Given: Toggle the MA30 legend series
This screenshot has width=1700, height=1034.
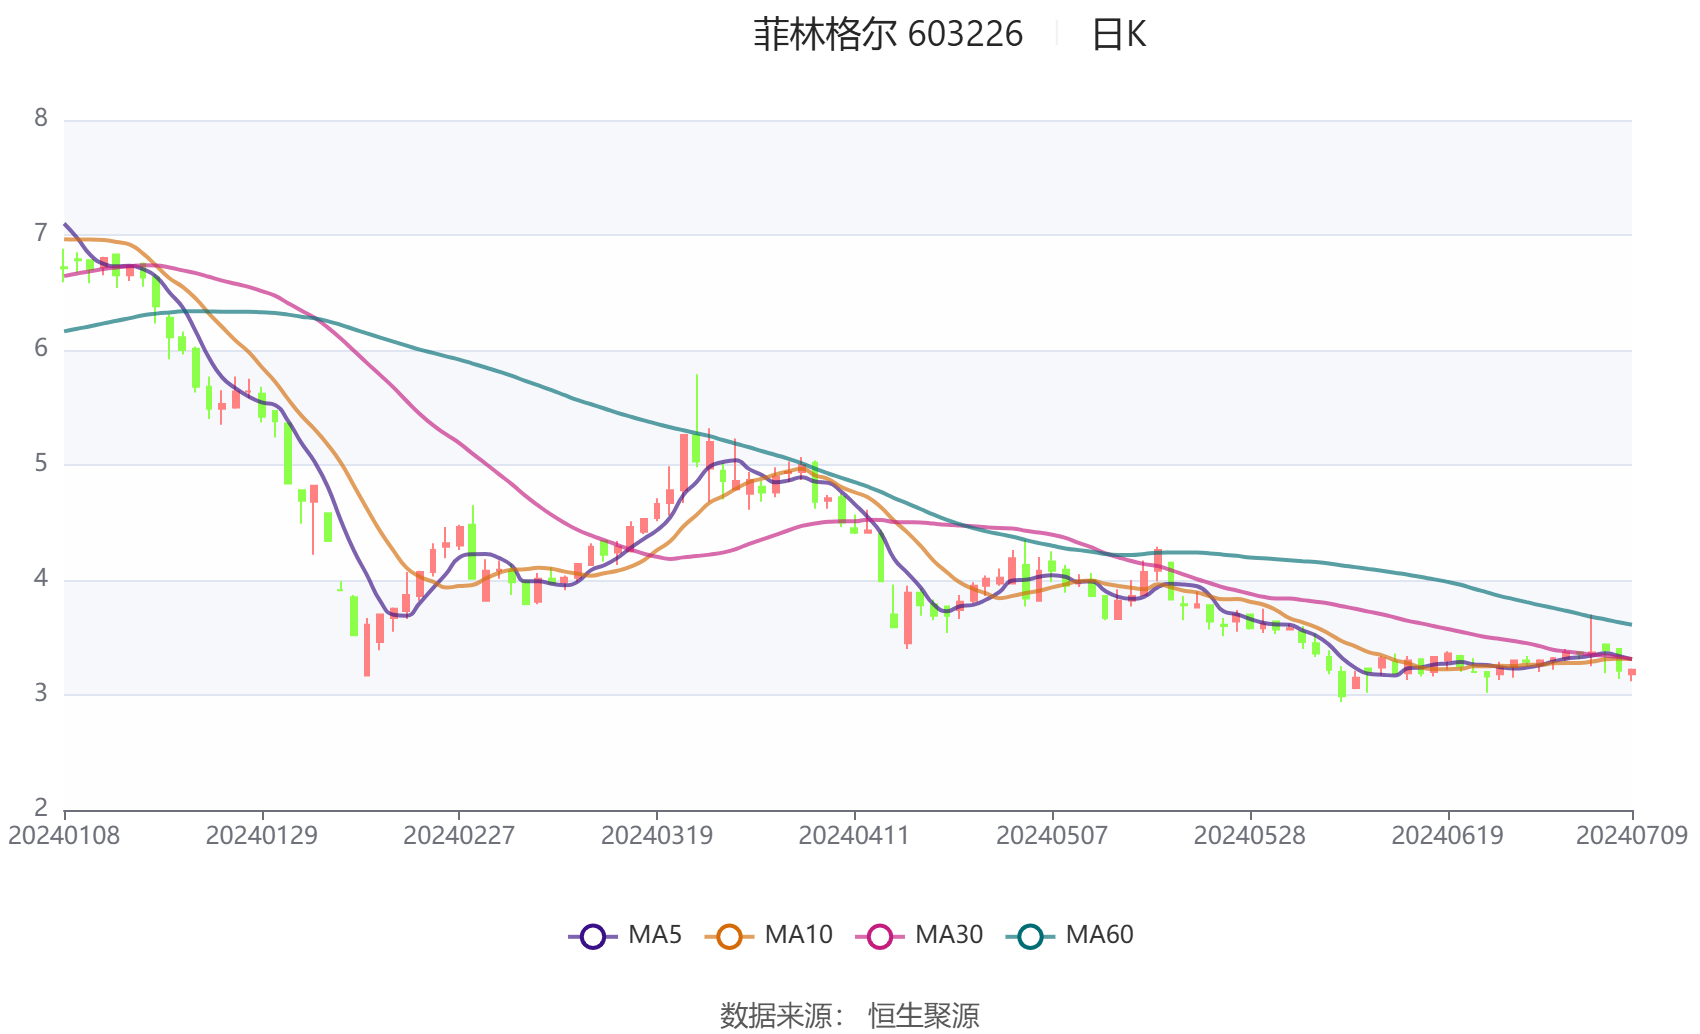Looking at the screenshot, I should click(919, 935).
